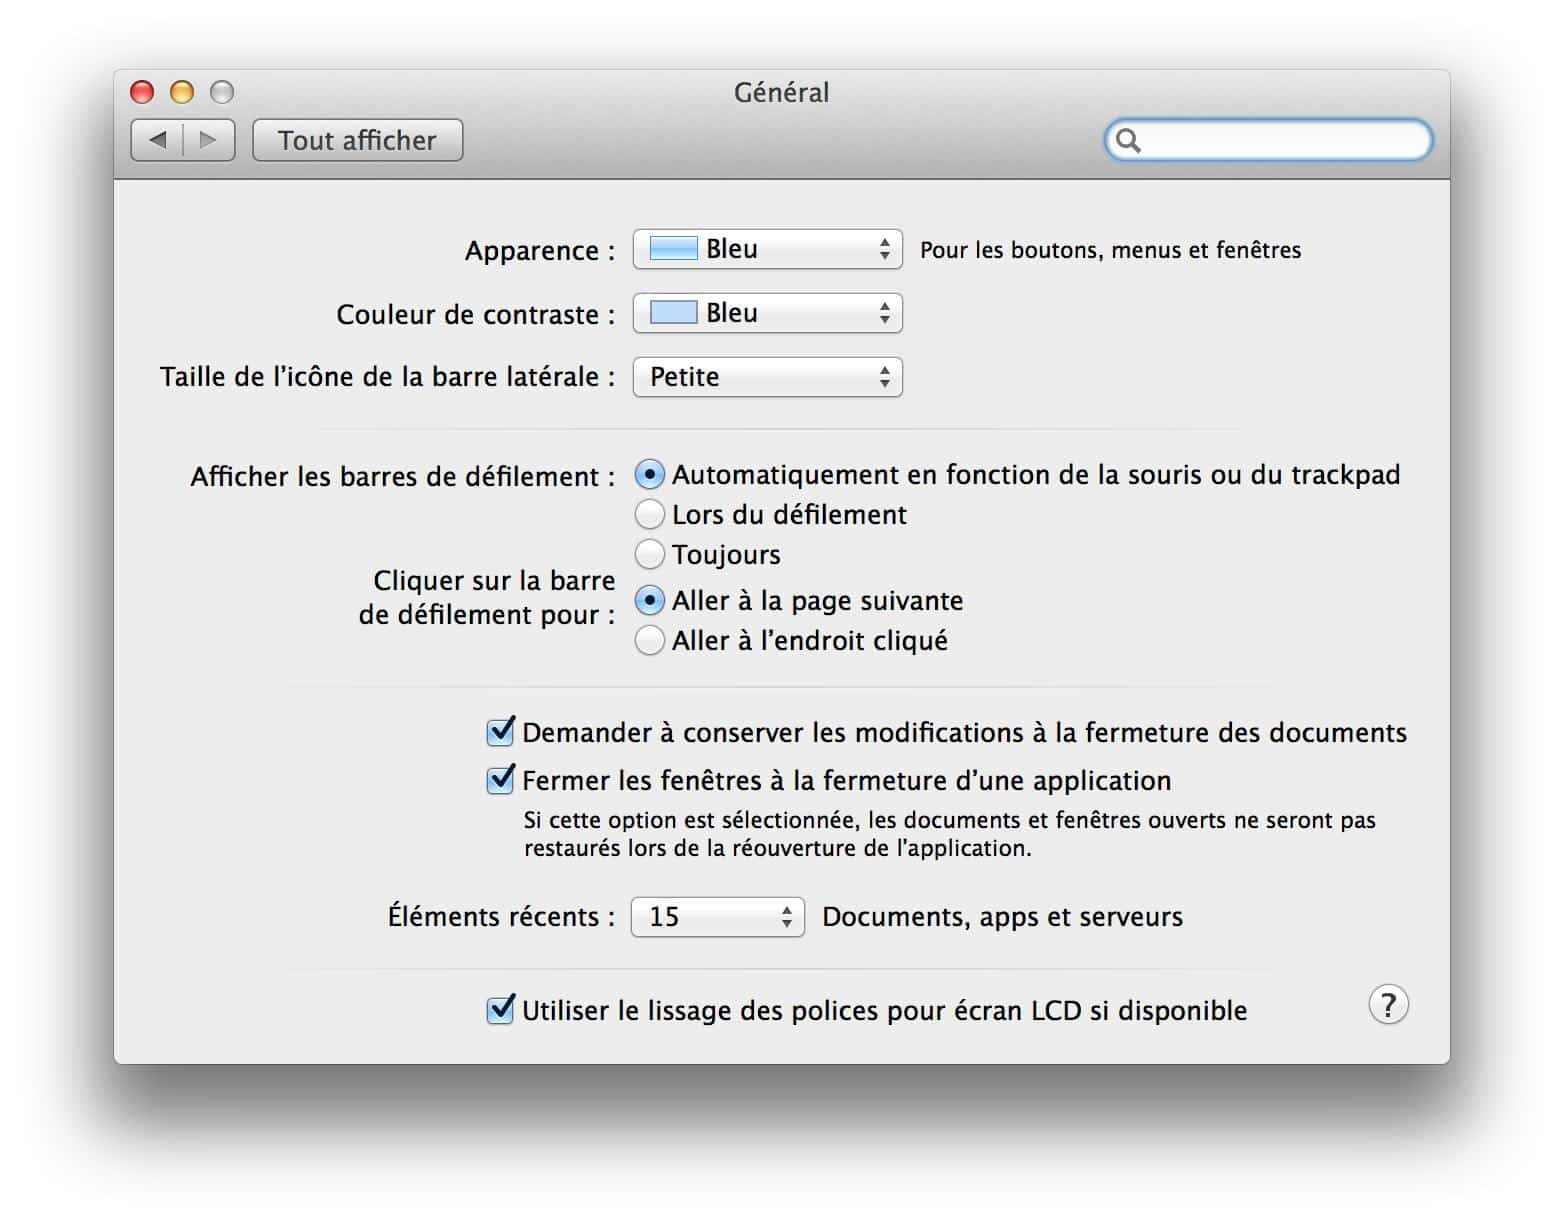Image resolution: width=1564 pixels, height=1222 pixels.
Task: Click the Taille de l'icône de la barre latérale label
Action: point(388,377)
